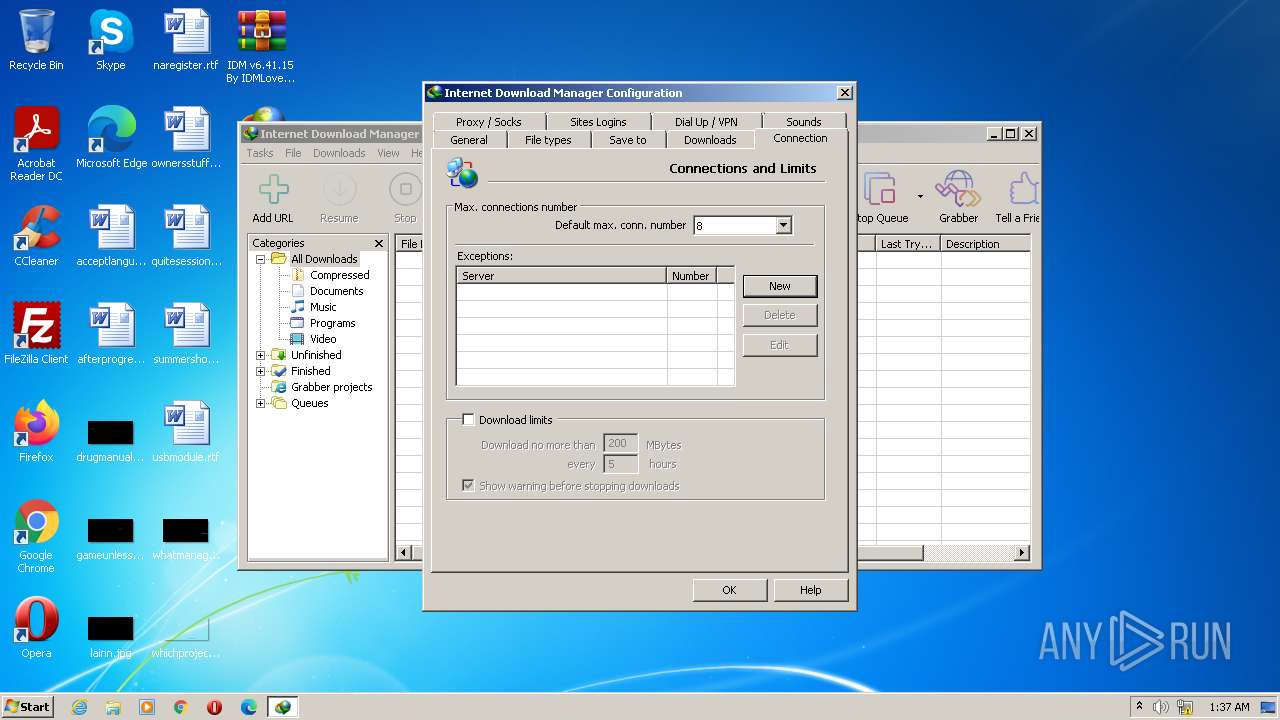The height and width of the screenshot is (720, 1280).
Task: Collapse the All Downloads tree node
Action: coord(261,259)
